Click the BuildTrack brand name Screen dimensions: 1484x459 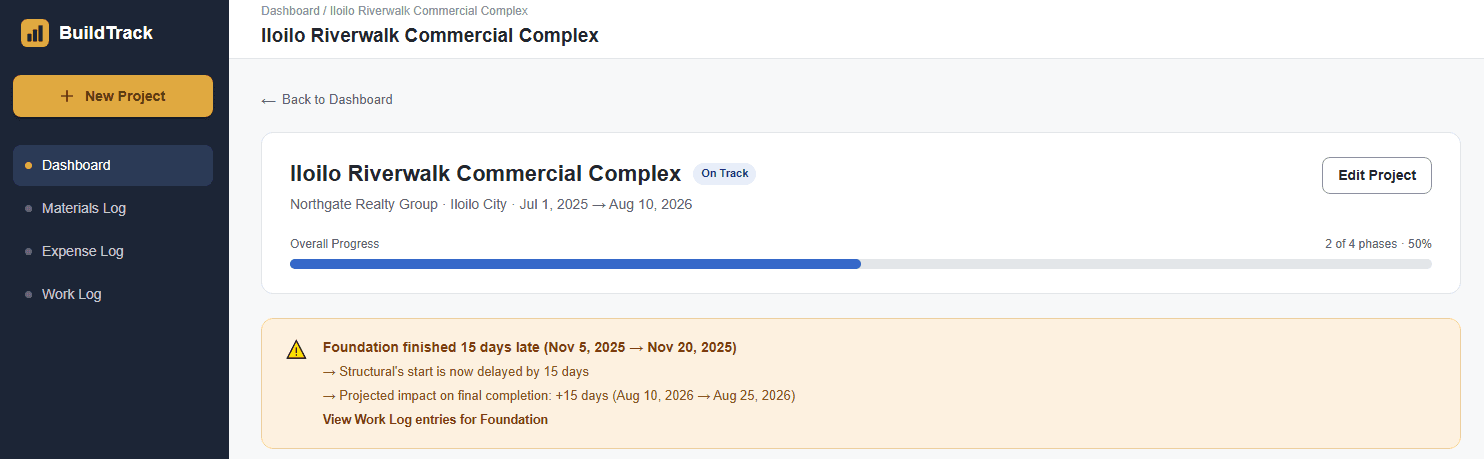point(106,33)
